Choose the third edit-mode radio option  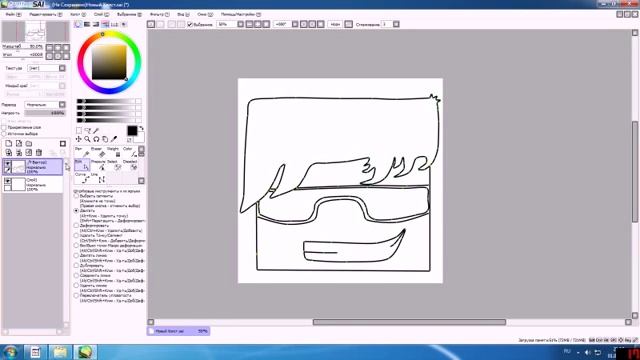click(x=76, y=225)
